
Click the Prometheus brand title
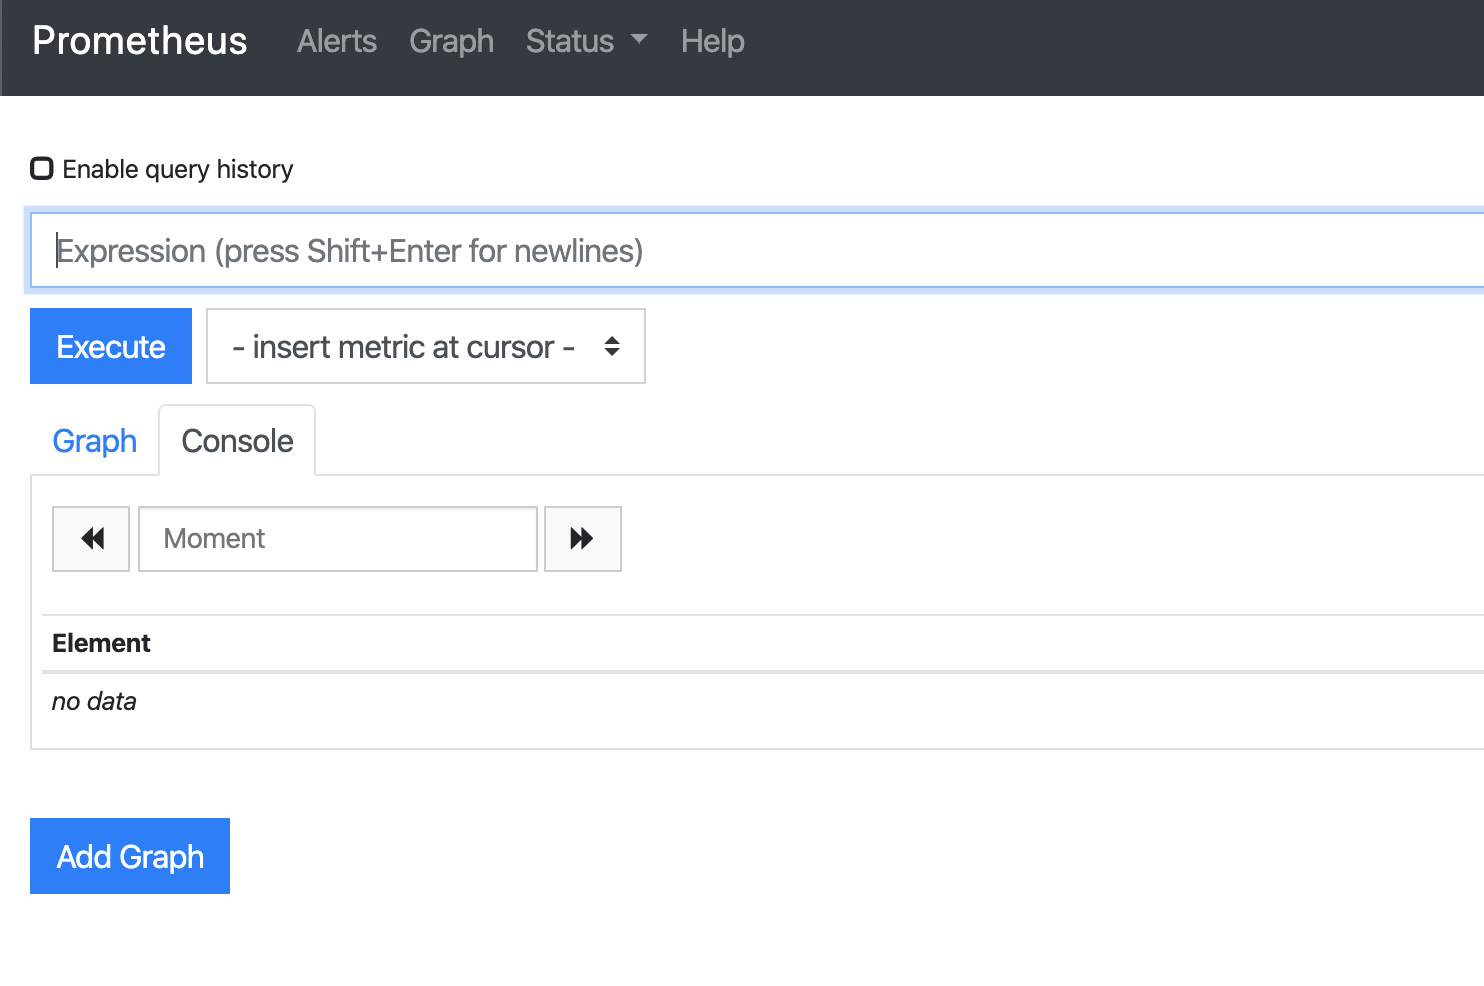[140, 41]
